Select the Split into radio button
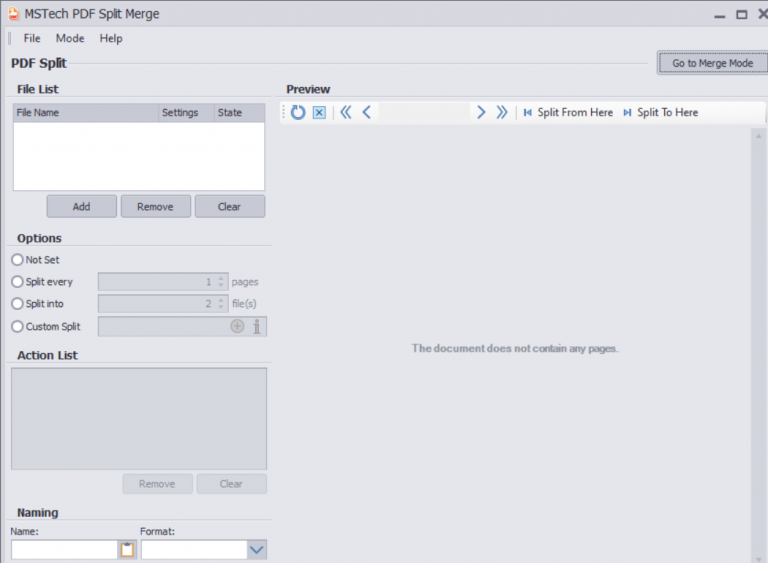This screenshot has height=563, width=768. coord(17,304)
